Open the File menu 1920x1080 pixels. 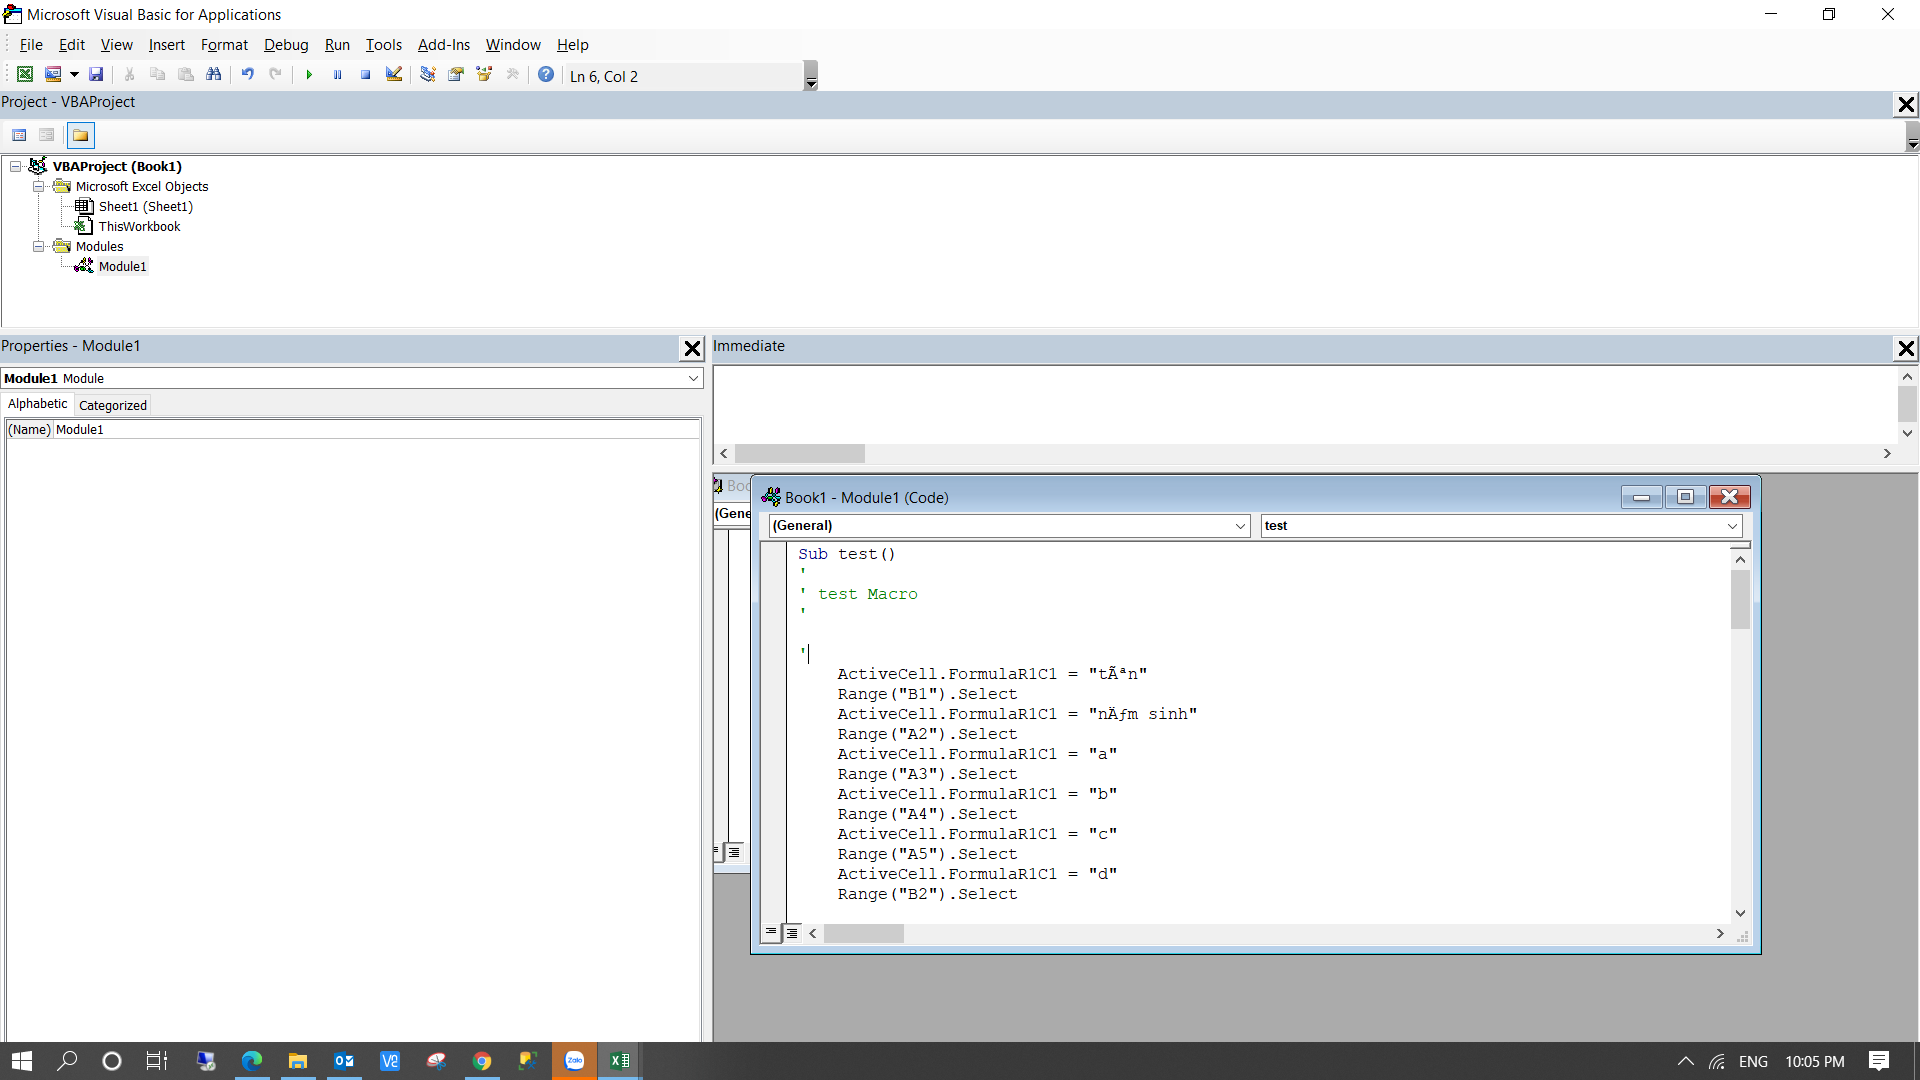(31, 45)
